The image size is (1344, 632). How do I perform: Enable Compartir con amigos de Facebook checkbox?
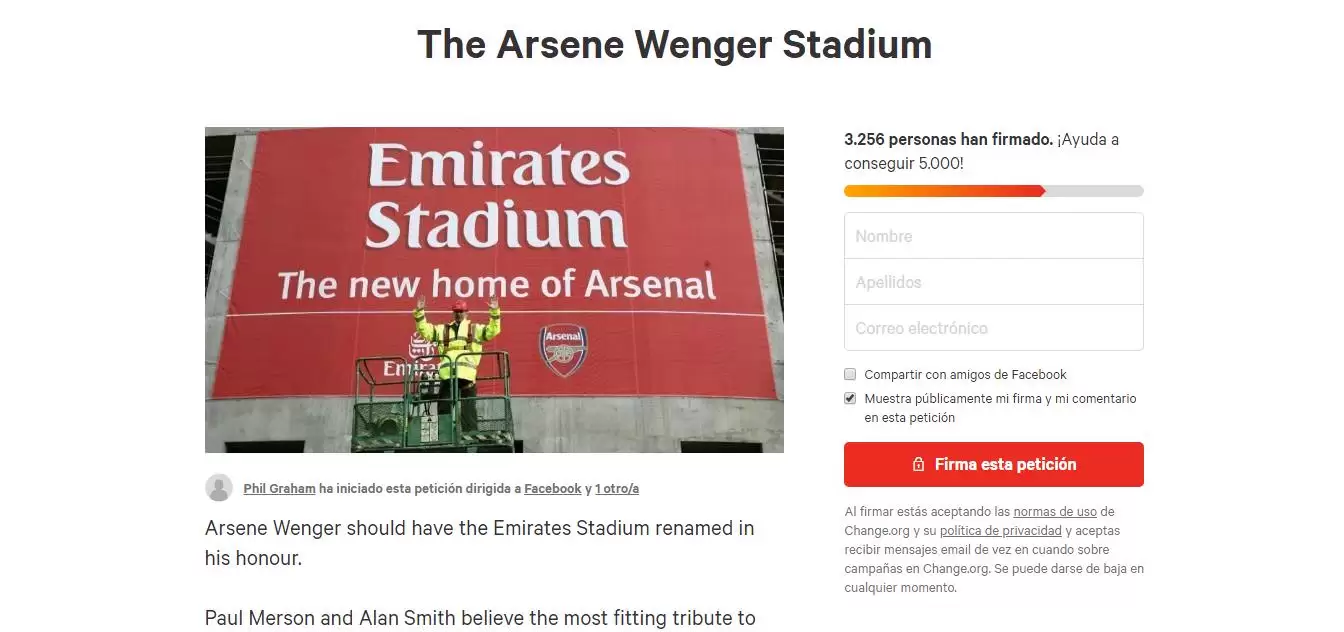850,374
